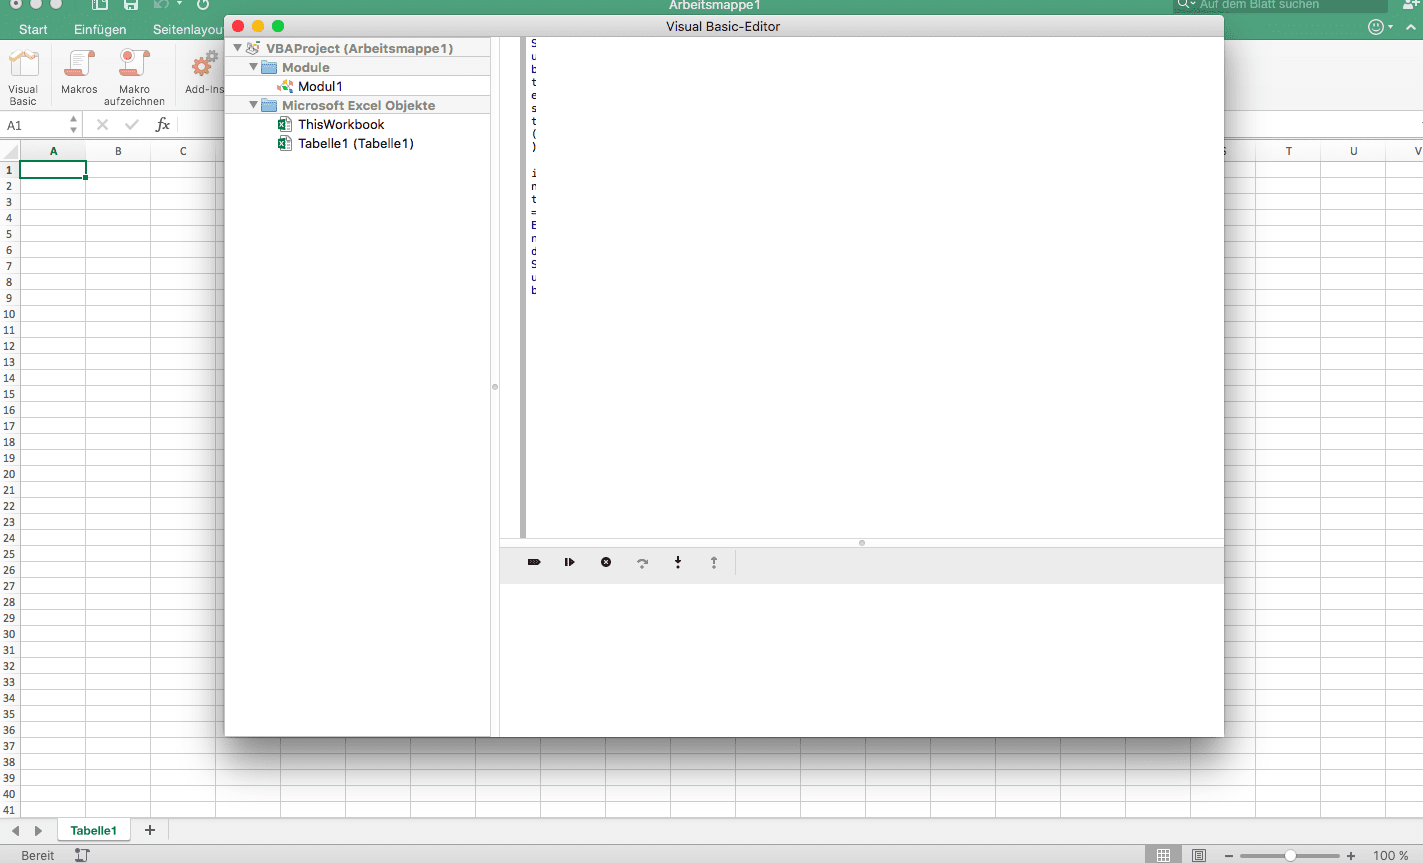1423x863 pixels.
Task: Click the fx insert function icon
Action: pyautogui.click(x=163, y=125)
